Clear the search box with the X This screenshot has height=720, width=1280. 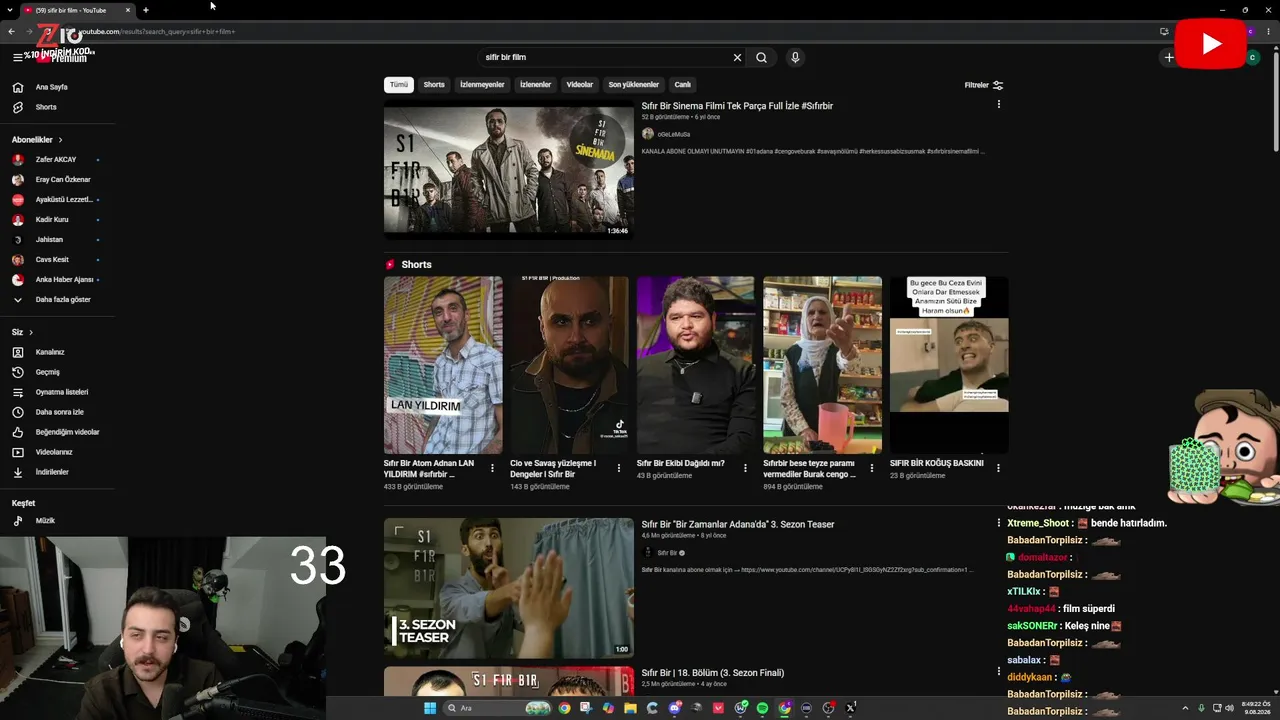[737, 57]
